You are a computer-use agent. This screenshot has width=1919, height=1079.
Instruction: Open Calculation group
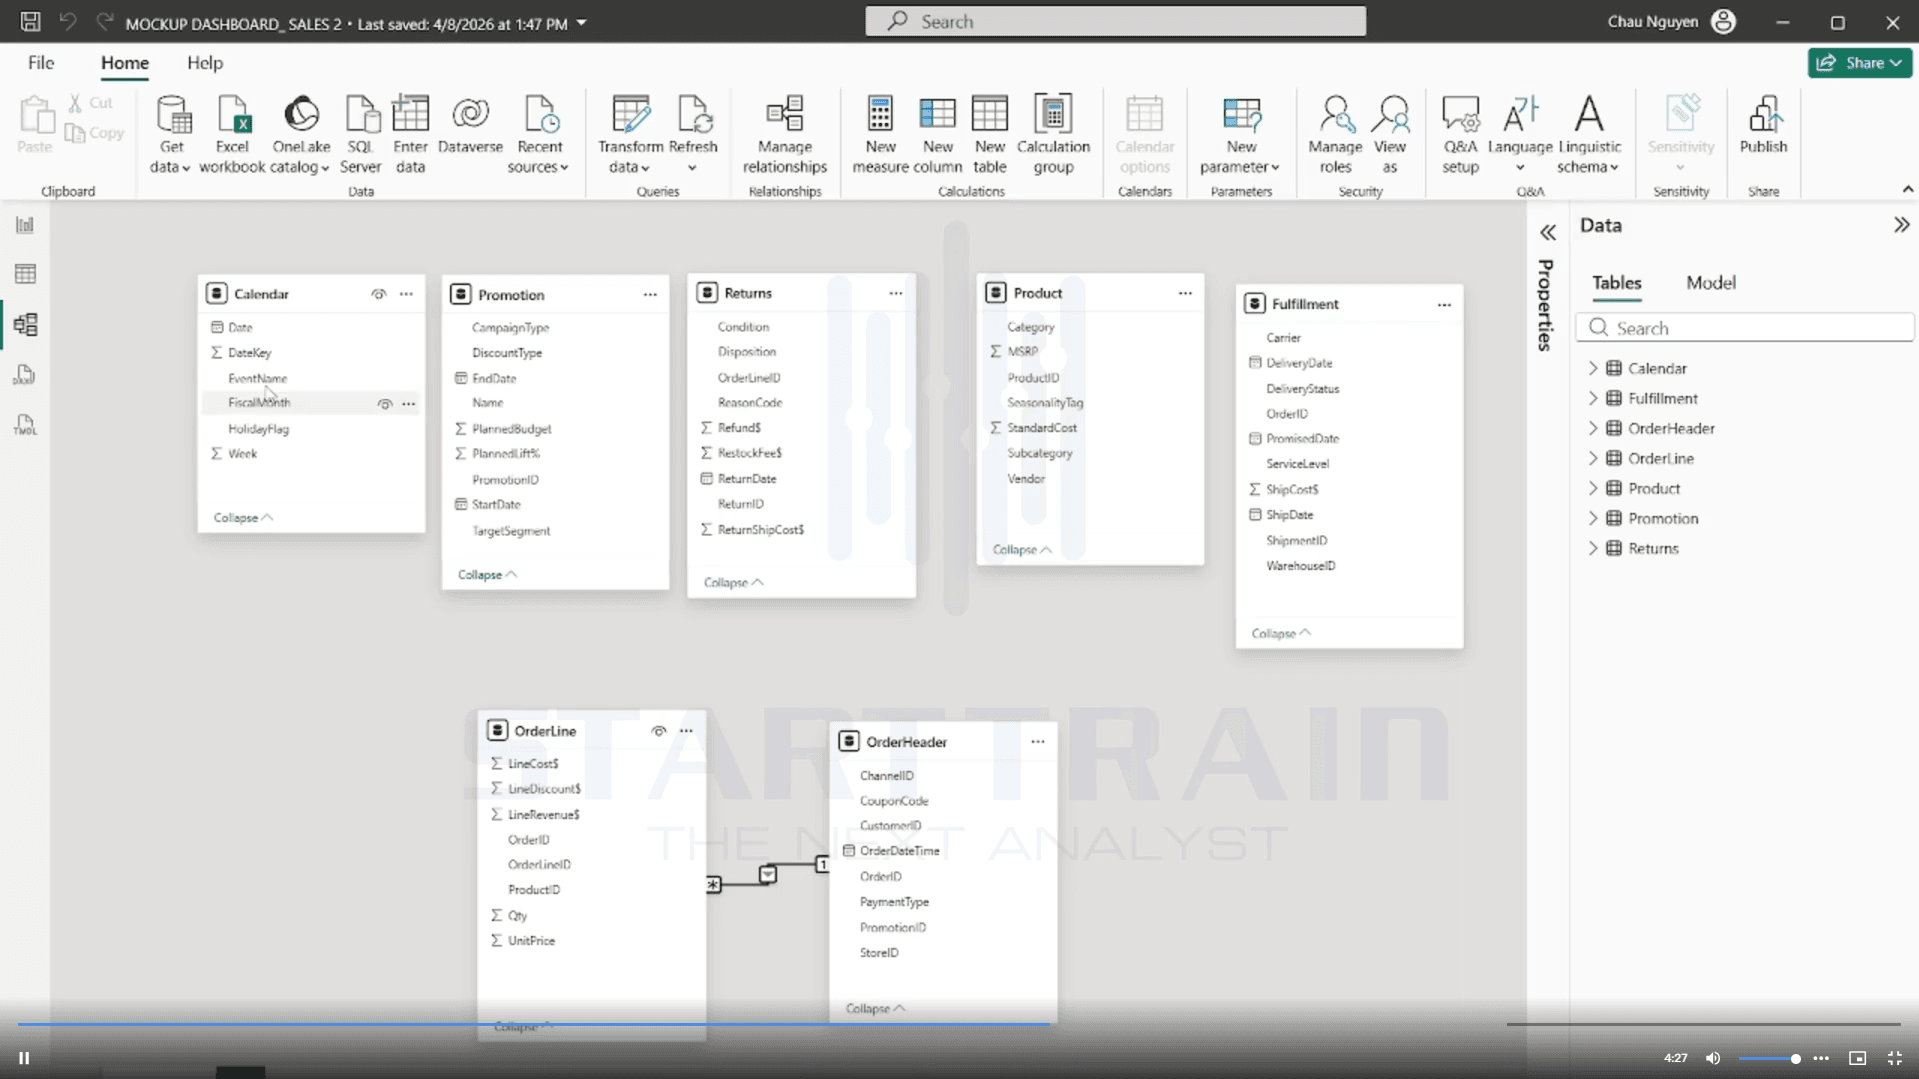pos(1053,135)
